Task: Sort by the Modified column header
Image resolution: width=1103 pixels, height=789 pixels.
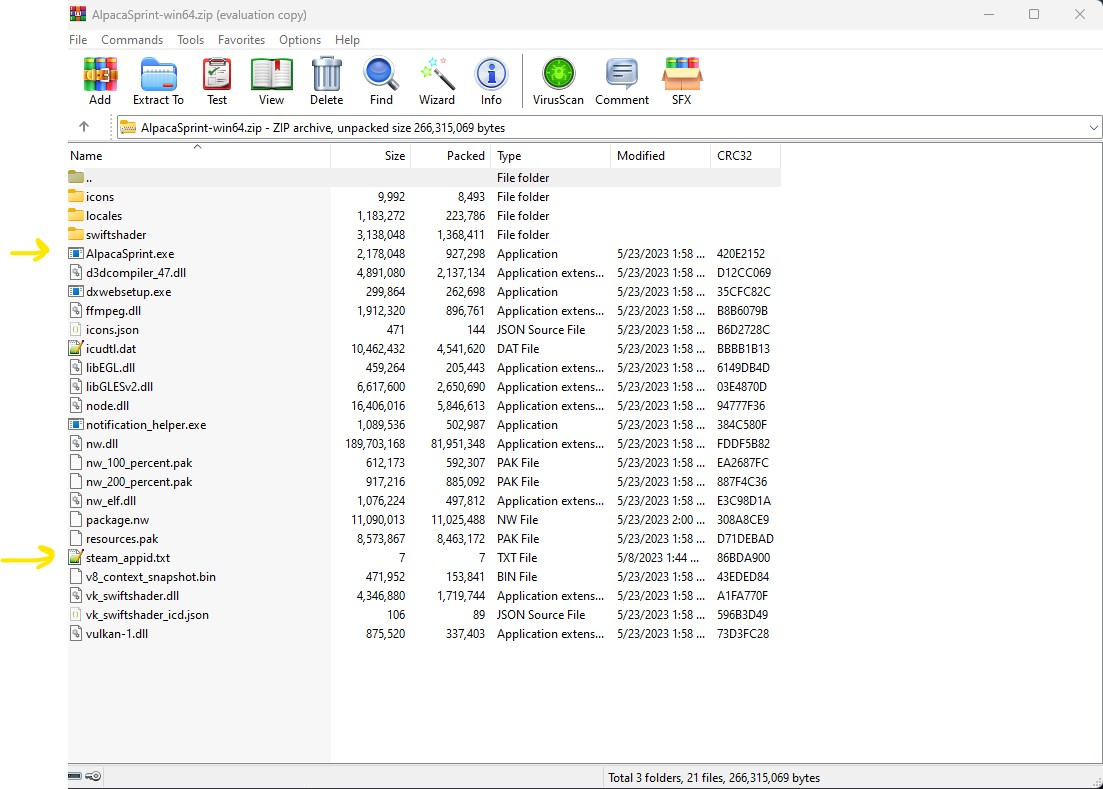Action: click(x=661, y=155)
